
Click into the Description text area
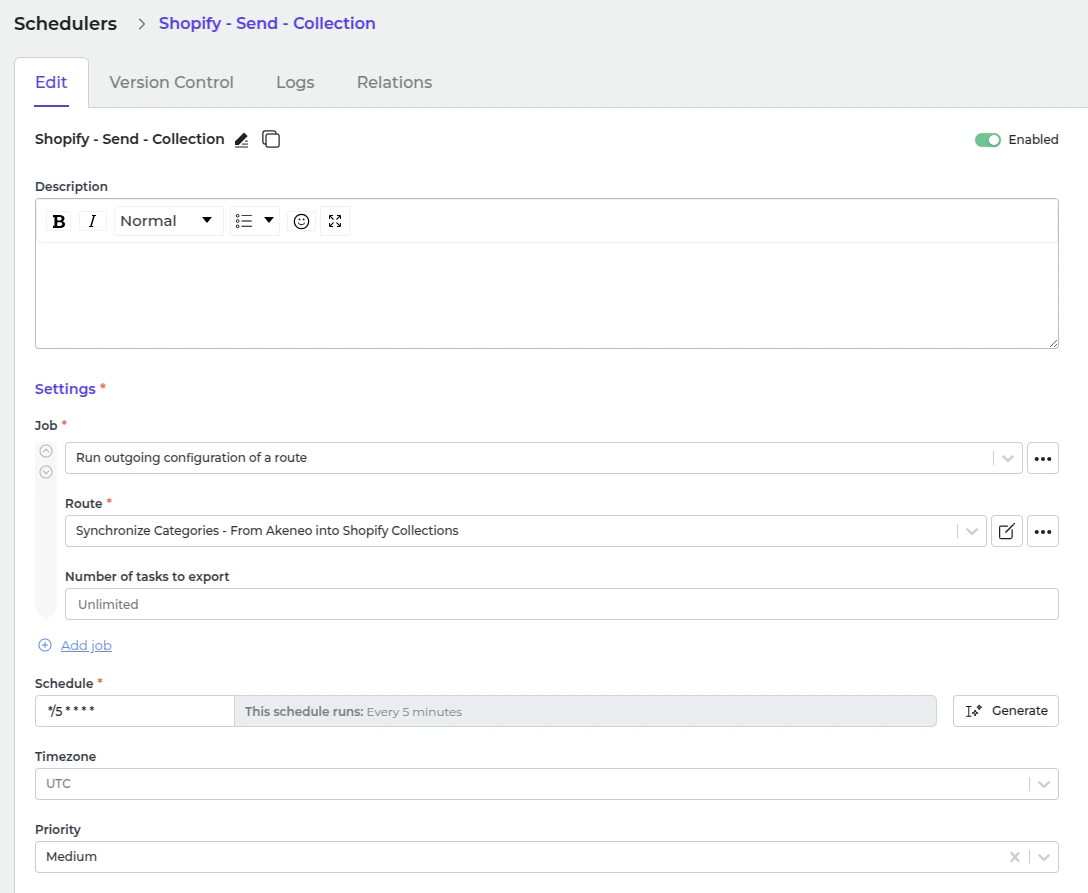pos(546,295)
